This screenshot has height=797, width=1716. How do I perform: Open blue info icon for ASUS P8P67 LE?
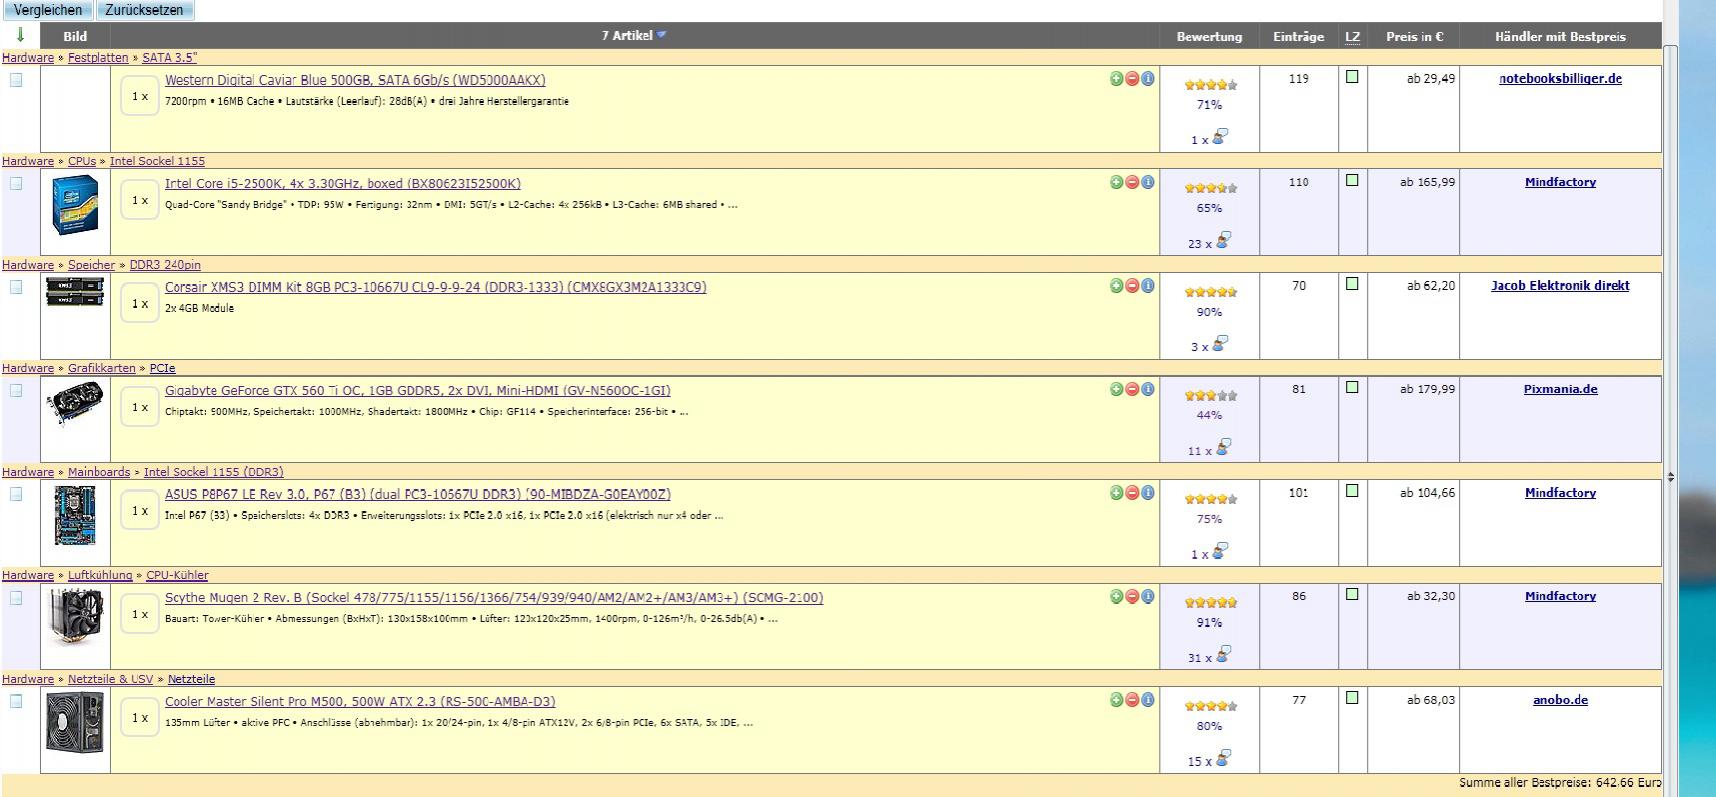point(1148,493)
